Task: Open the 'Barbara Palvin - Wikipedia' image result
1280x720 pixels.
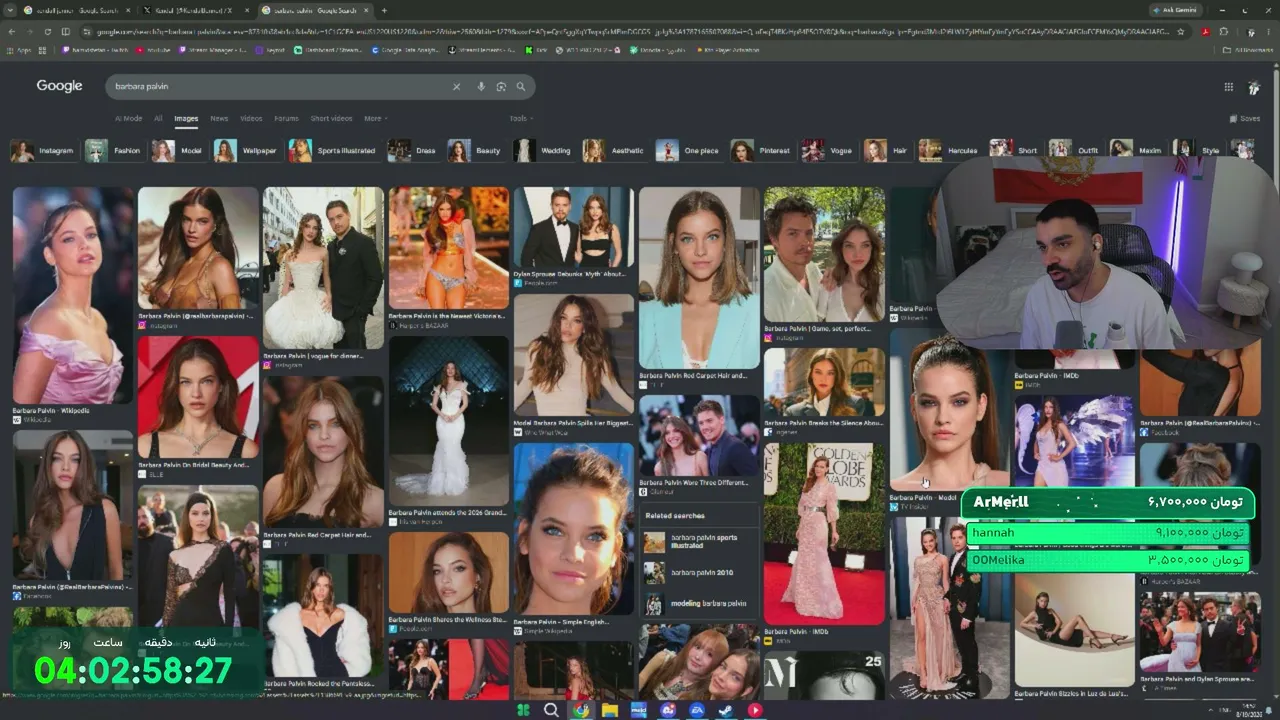Action: pyautogui.click(x=72, y=295)
